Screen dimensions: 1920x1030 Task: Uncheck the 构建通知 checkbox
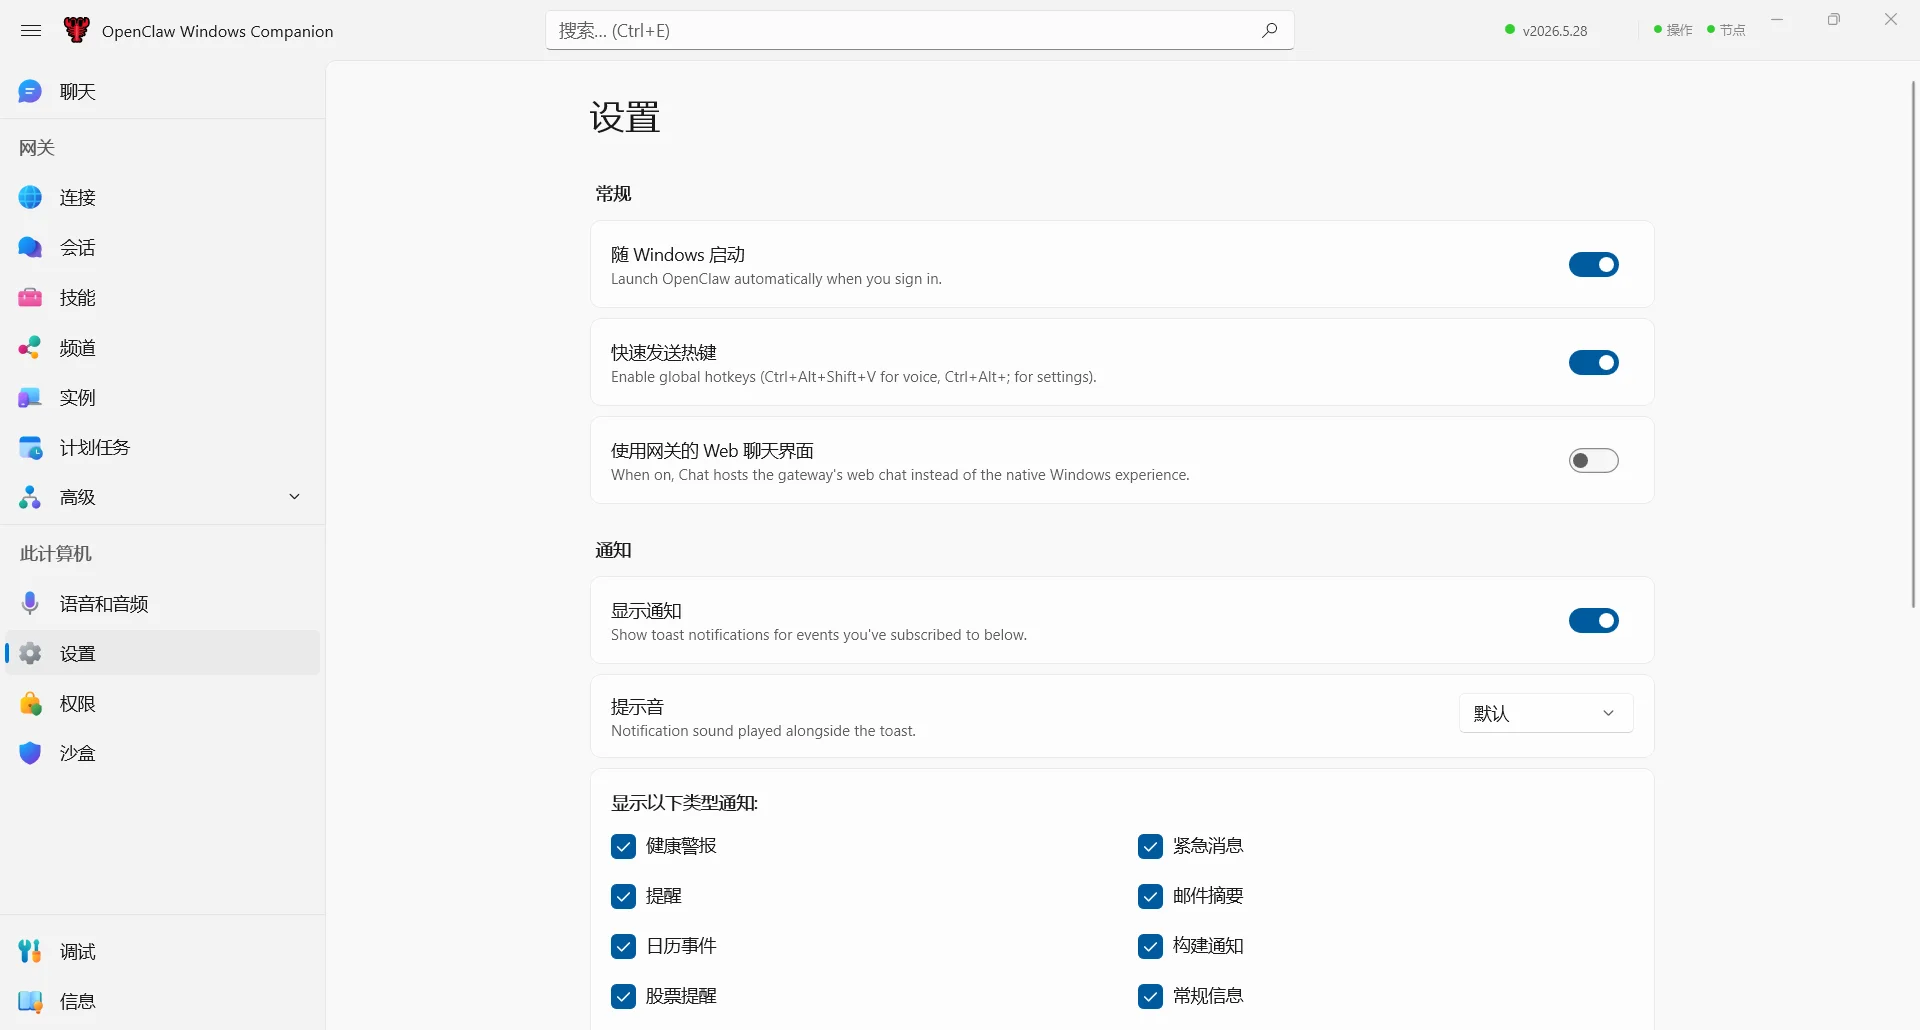[x=1150, y=947]
